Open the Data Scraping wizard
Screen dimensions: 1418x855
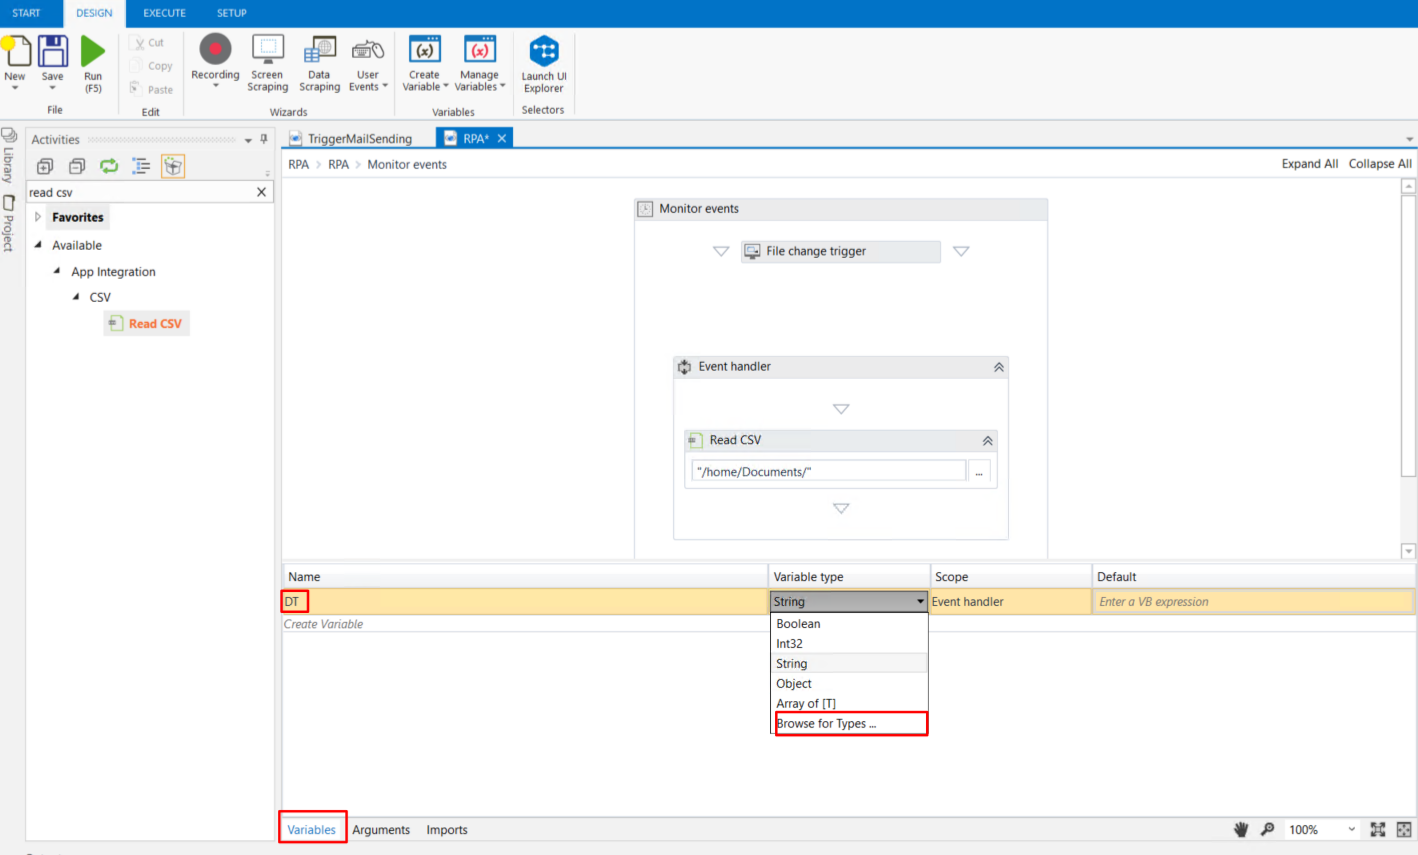(319, 50)
